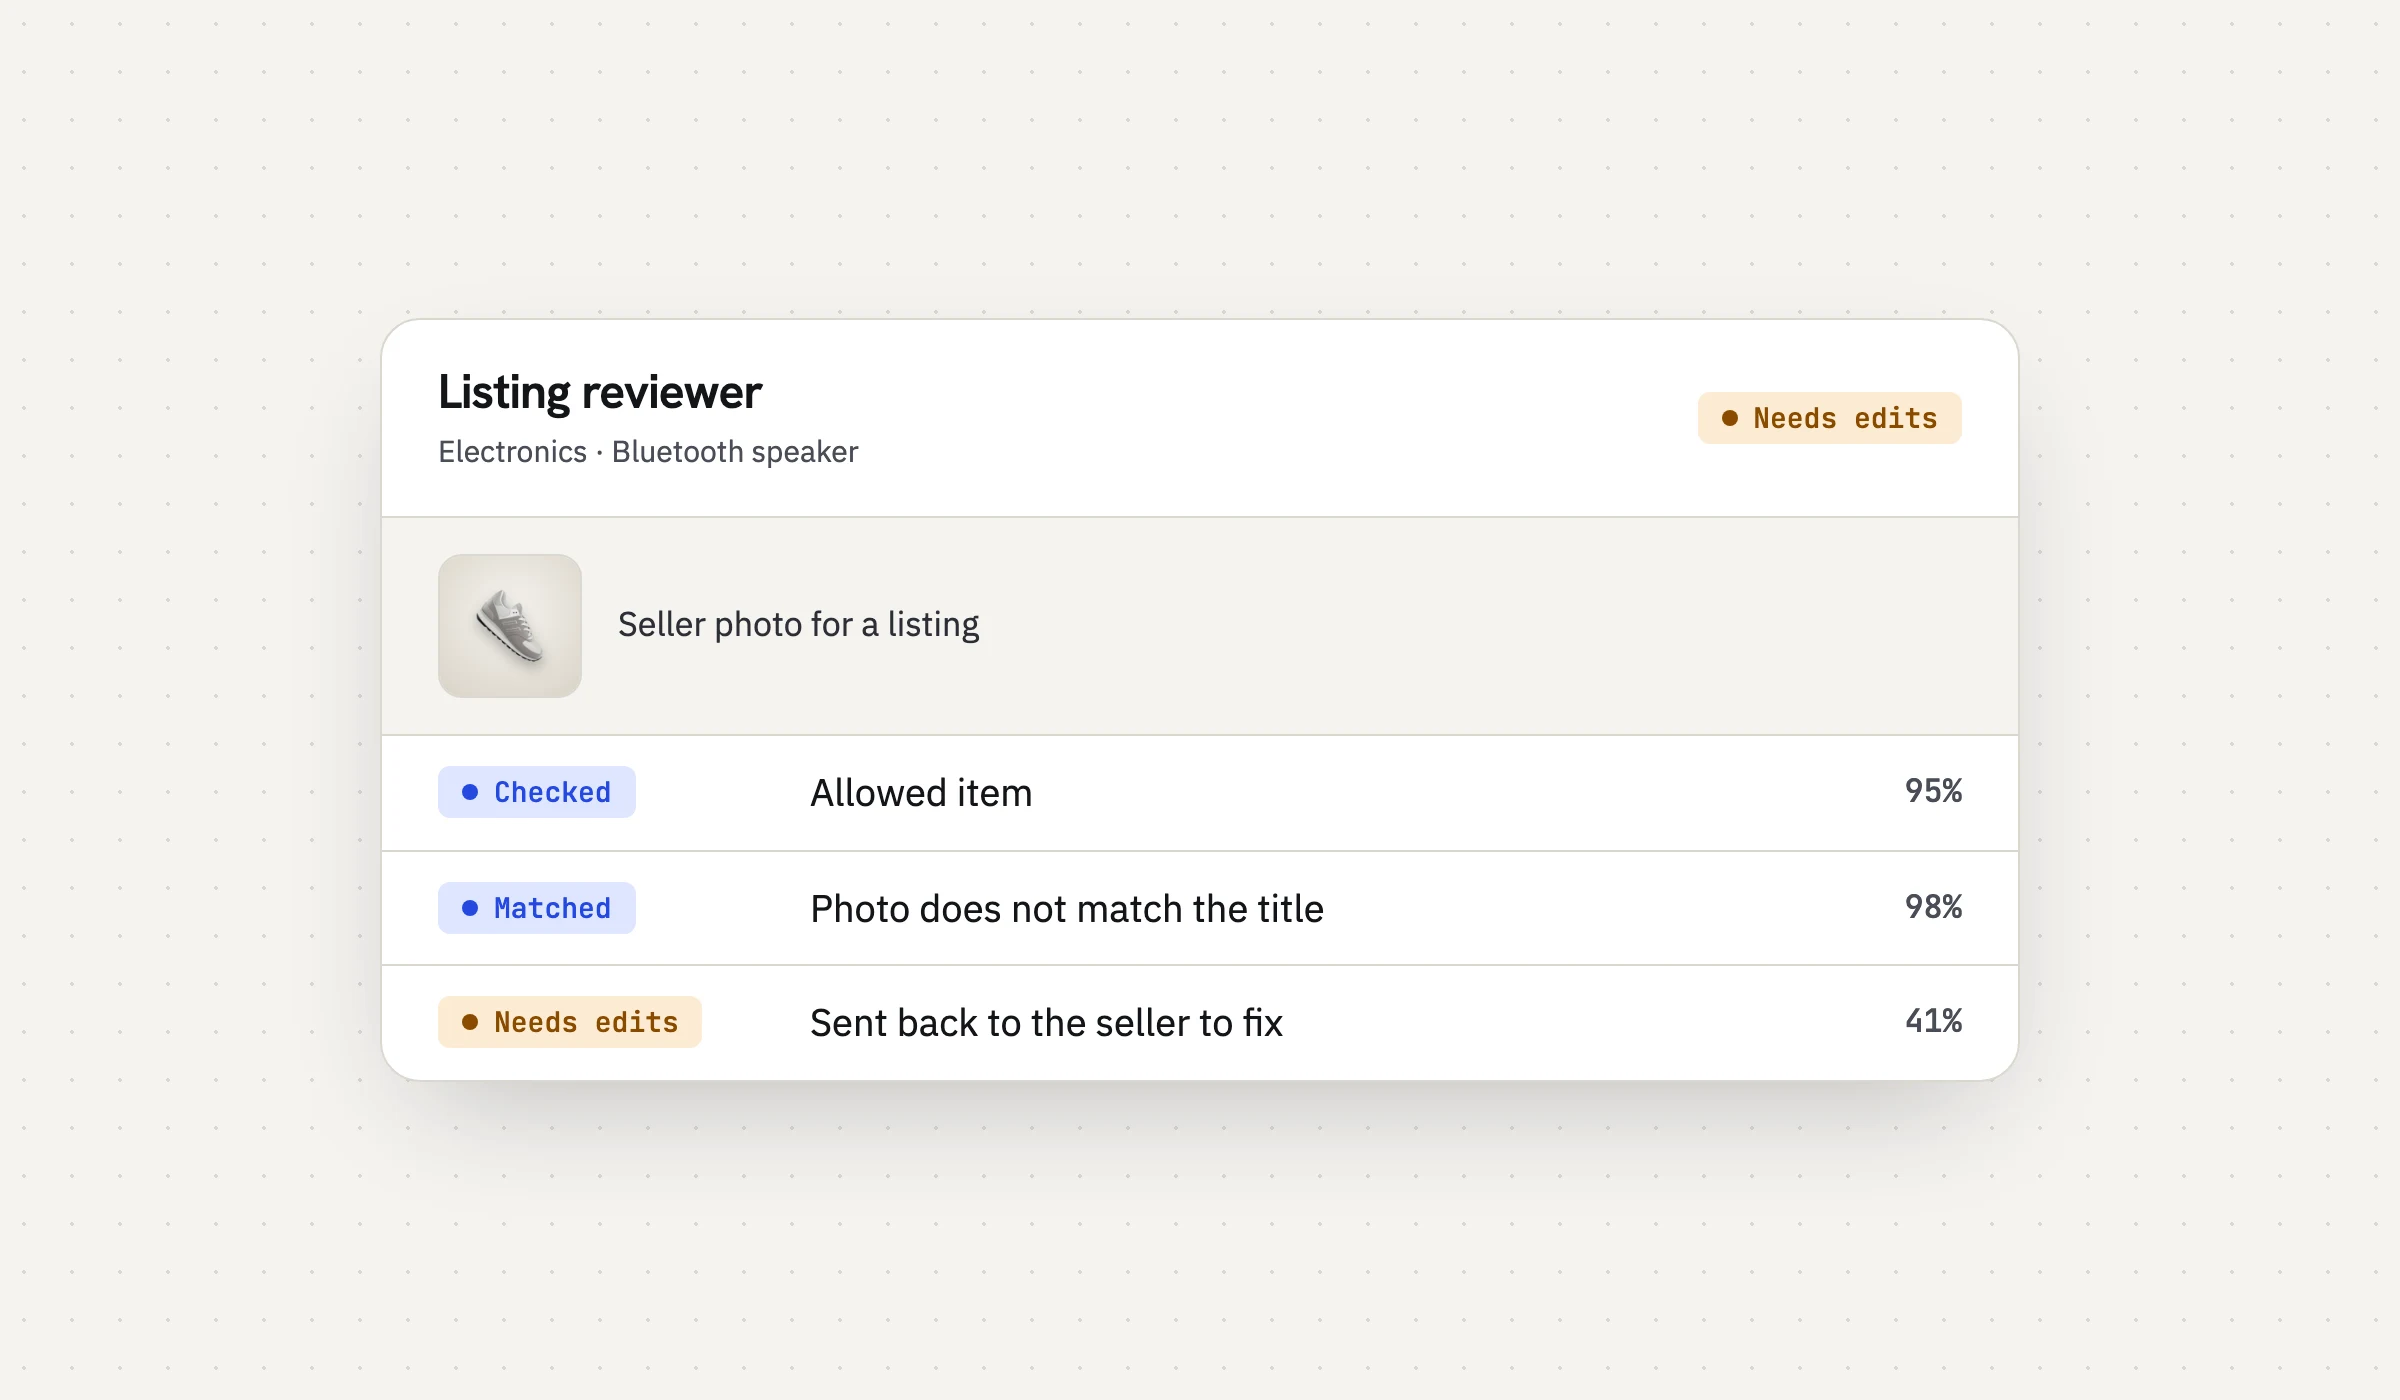Image resolution: width=2400 pixels, height=1400 pixels.
Task: Select 'Sent back to the seller to fix' text
Action: click(1046, 1023)
